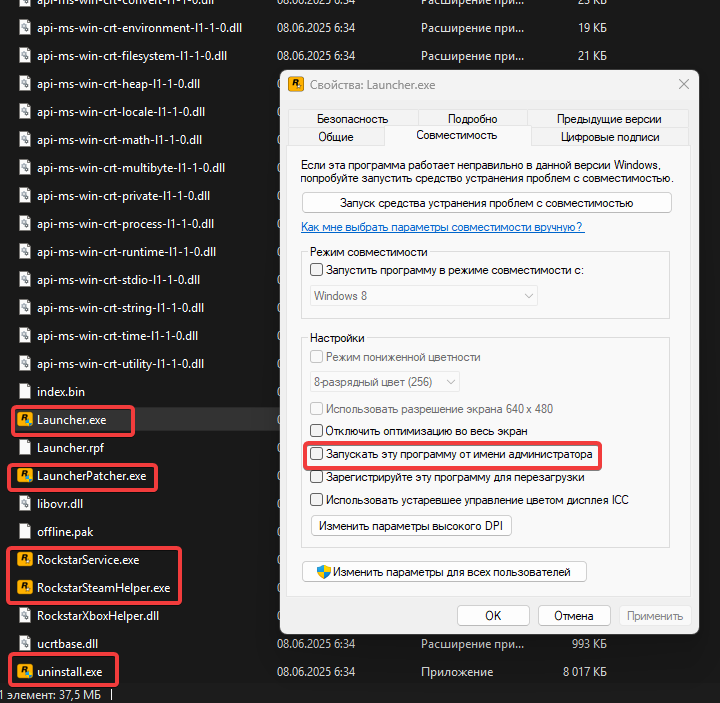Click 'Изменить параметры высокого DPI' button
This screenshot has height=703, width=720.
[x=411, y=525]
